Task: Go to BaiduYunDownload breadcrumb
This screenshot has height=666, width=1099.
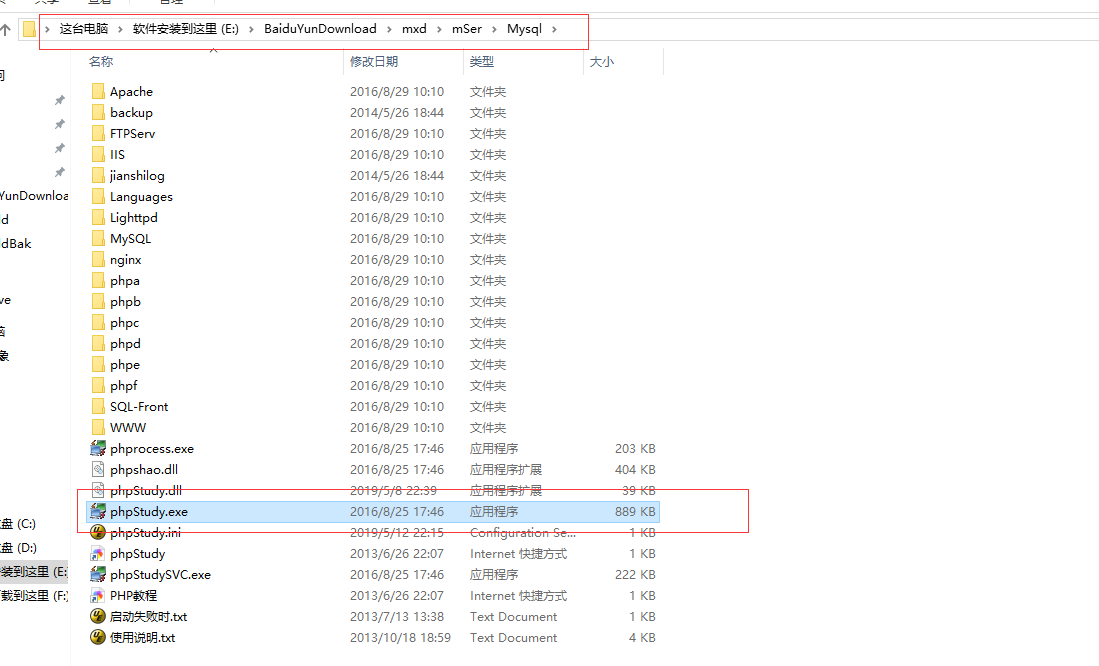Action: pyautogui.click(x=320, y=29)
